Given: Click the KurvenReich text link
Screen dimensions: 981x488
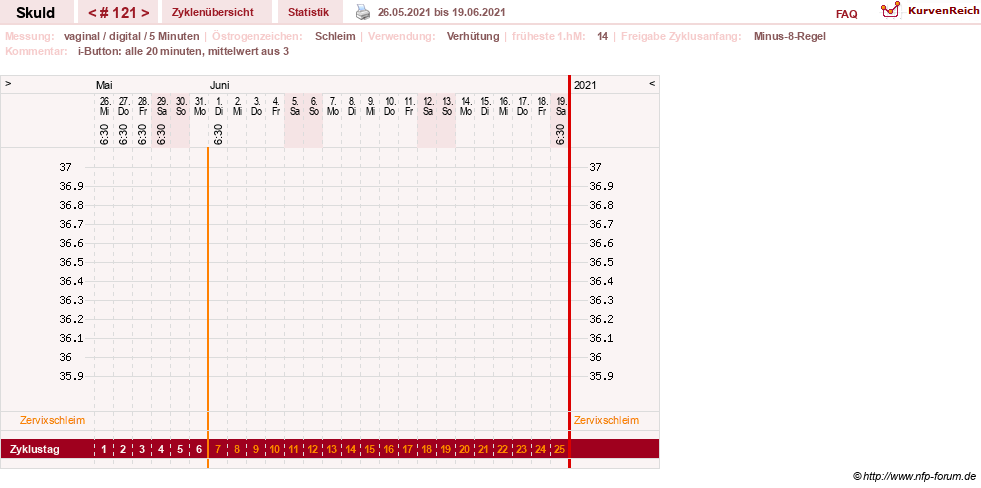Looking at the screenshot, I should (943, 10).
